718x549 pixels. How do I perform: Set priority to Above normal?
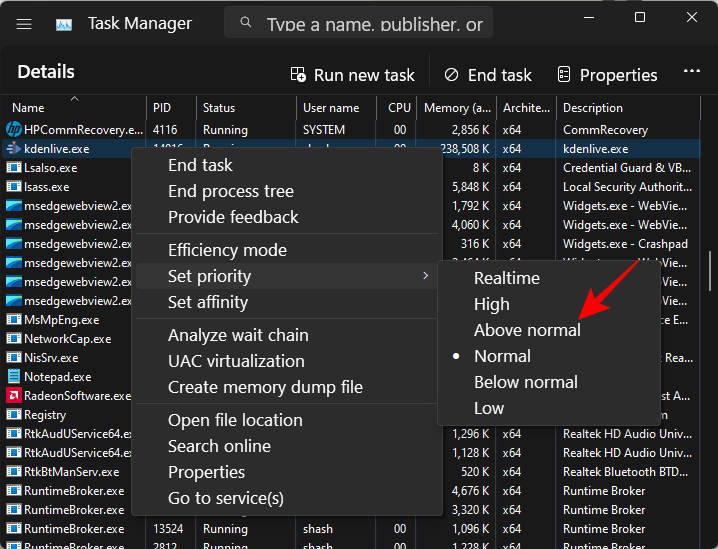527,330
